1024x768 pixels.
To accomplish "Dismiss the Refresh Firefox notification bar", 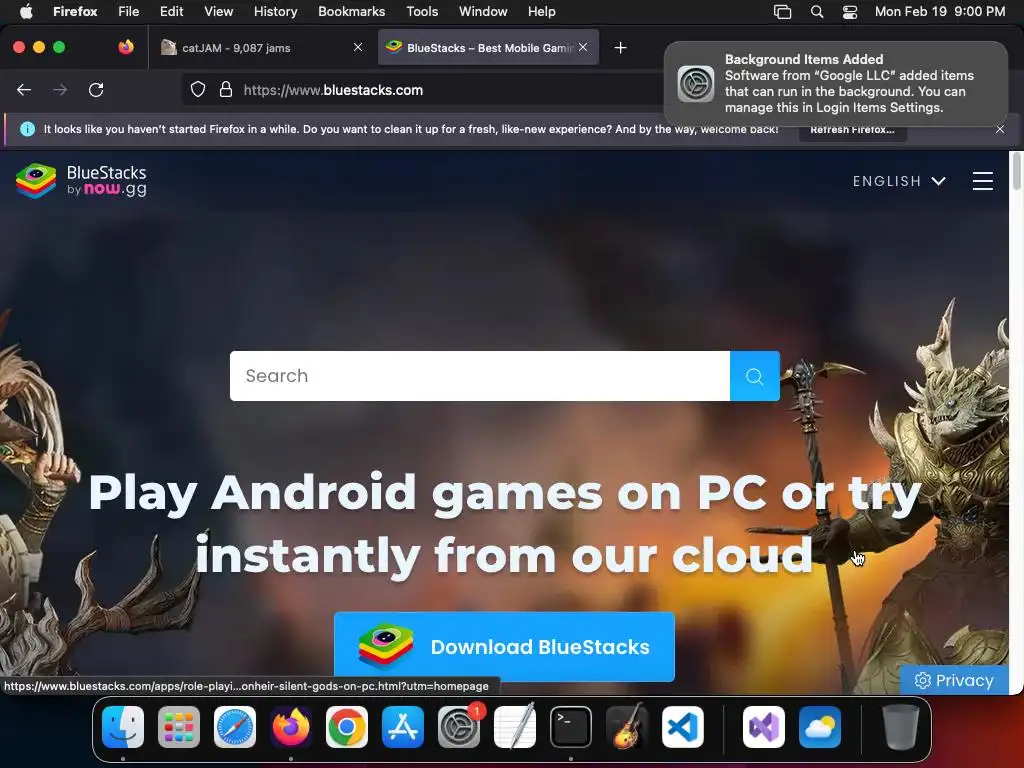I will (x=1000, y=129).
